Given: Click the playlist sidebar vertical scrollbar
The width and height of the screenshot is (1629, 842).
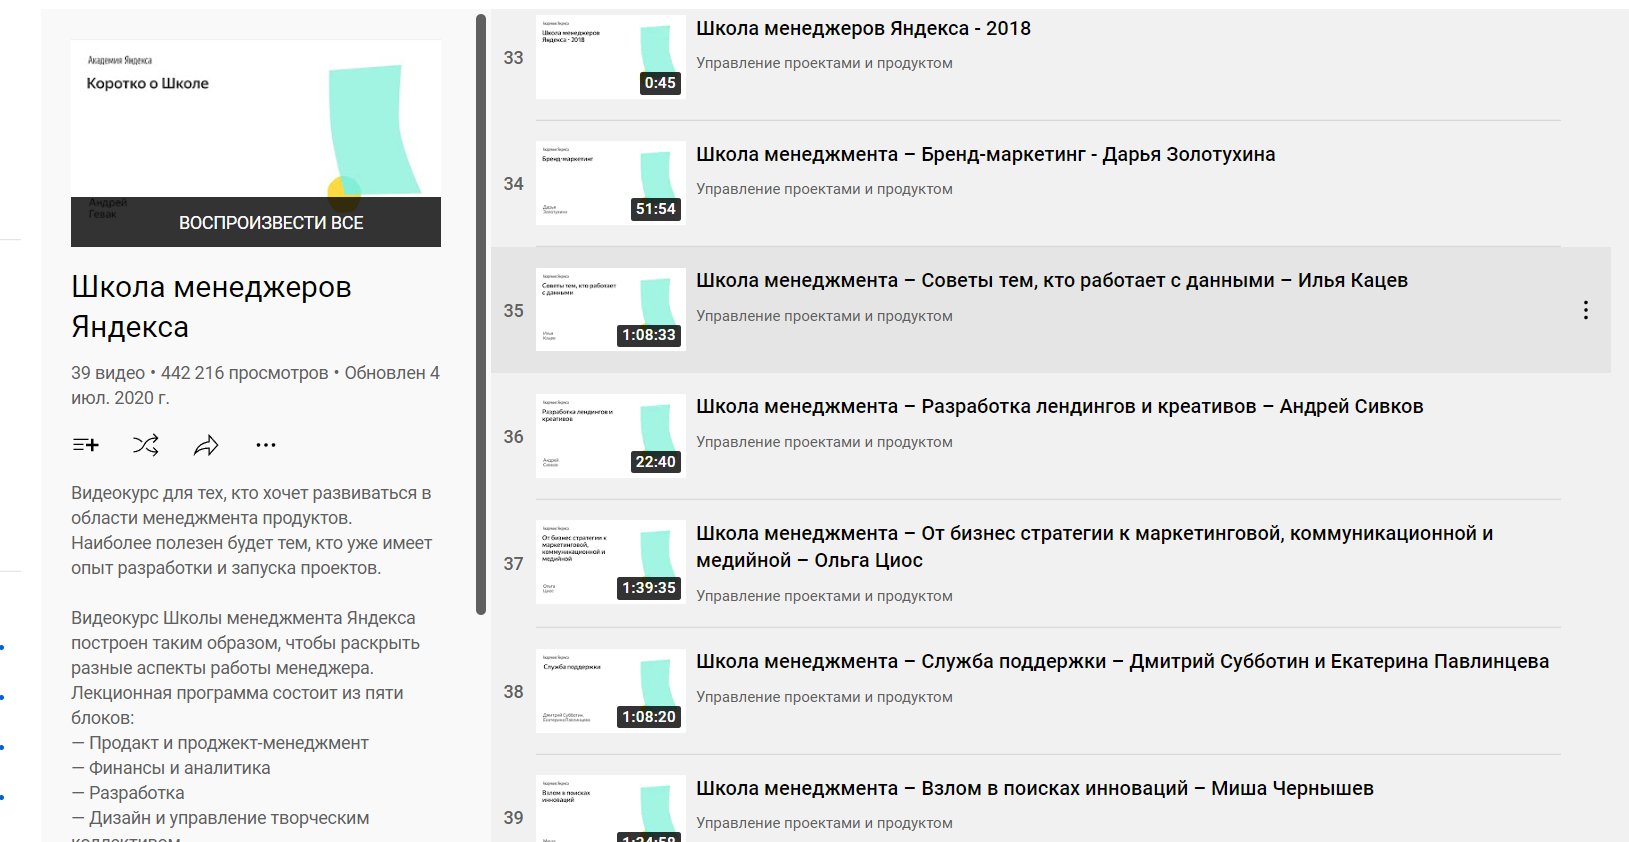Looking at the screenshot, I should point(481,315).
